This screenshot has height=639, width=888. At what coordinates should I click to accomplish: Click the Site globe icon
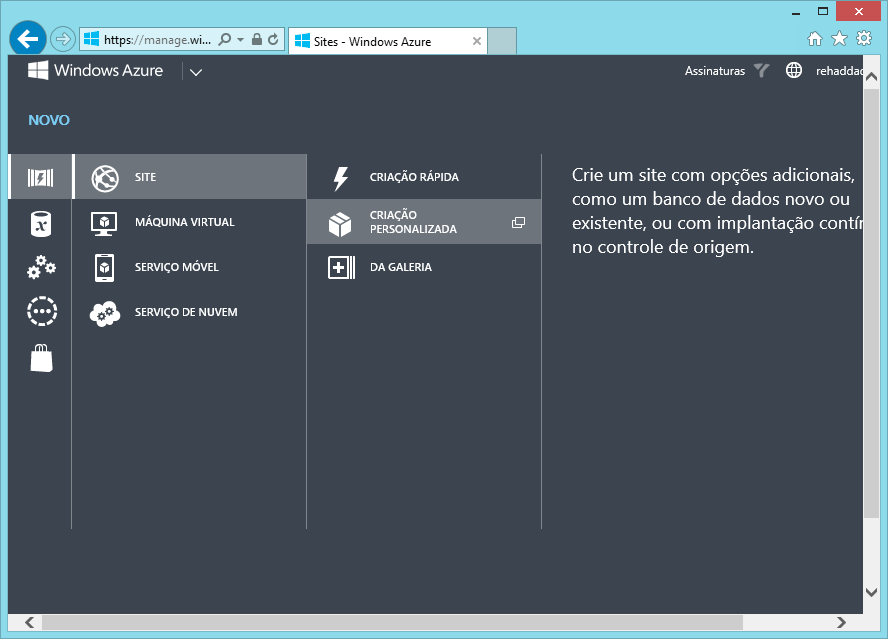pos(105,178)
